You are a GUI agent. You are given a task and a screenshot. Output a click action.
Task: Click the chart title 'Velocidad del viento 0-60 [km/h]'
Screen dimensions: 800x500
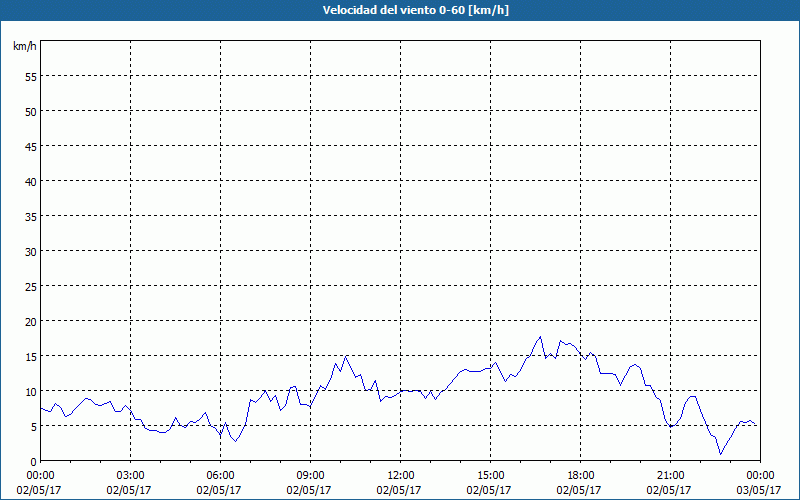pos(415,10)
